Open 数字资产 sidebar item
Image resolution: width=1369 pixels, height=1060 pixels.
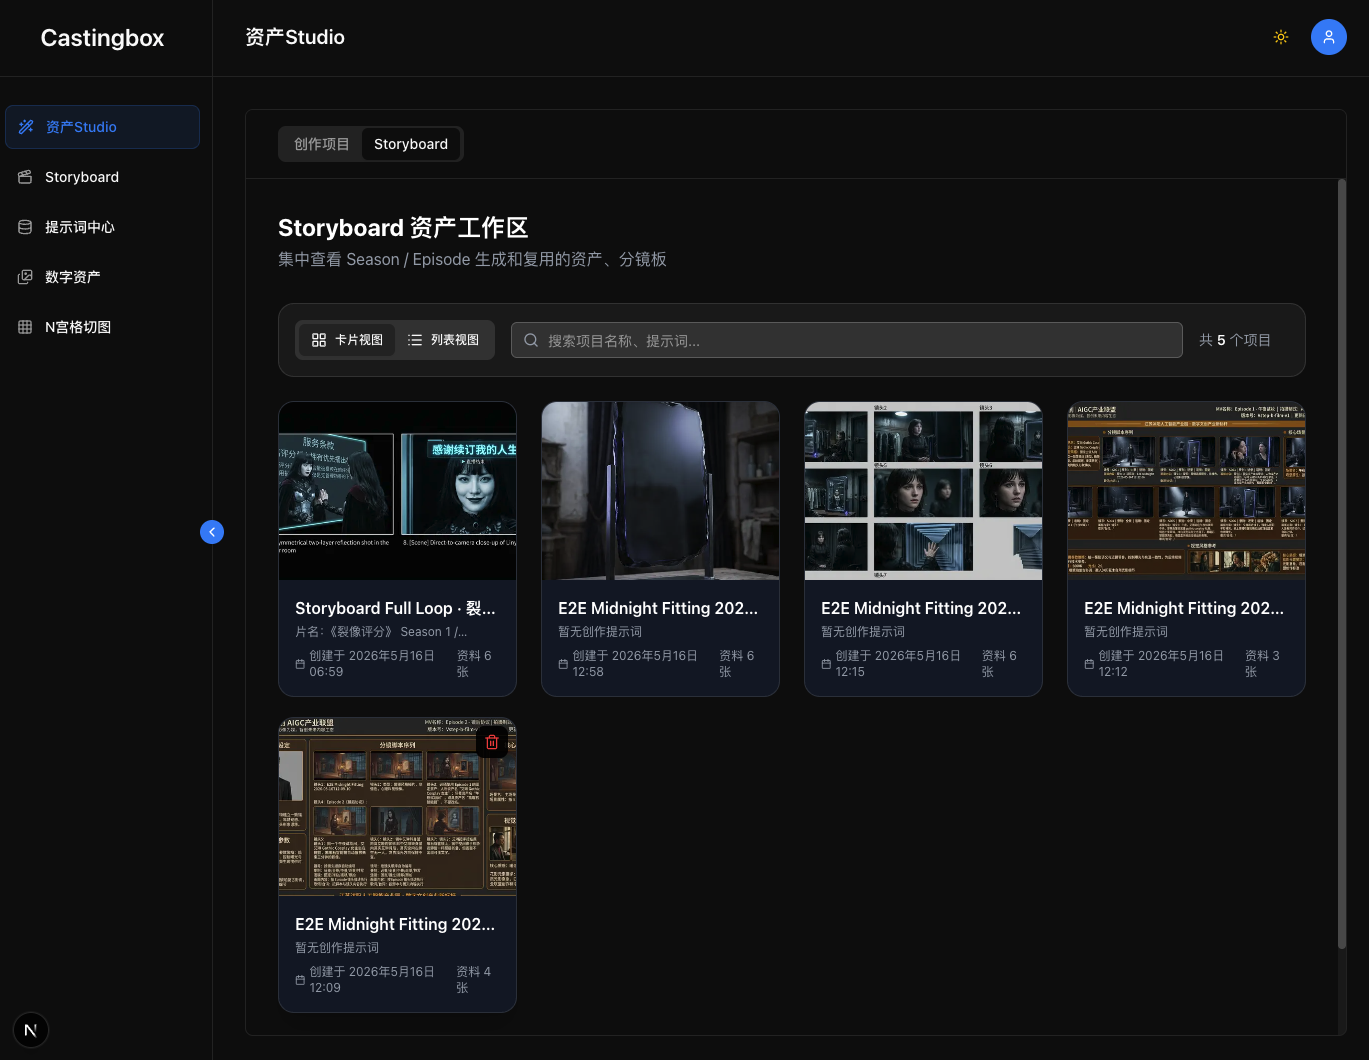pos(102,277)
